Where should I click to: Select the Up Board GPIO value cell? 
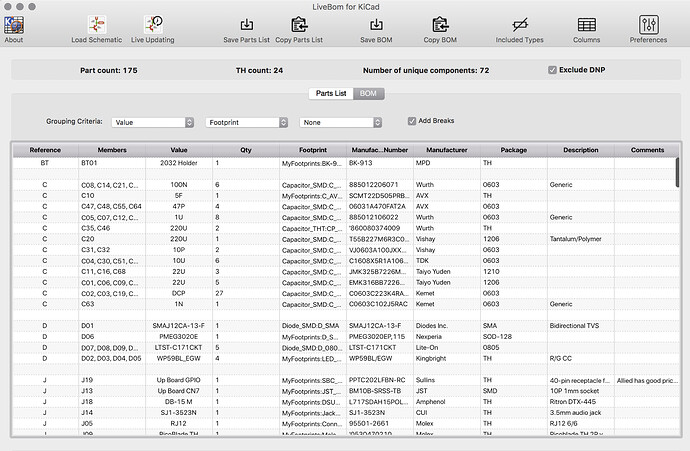pos(179,380)
